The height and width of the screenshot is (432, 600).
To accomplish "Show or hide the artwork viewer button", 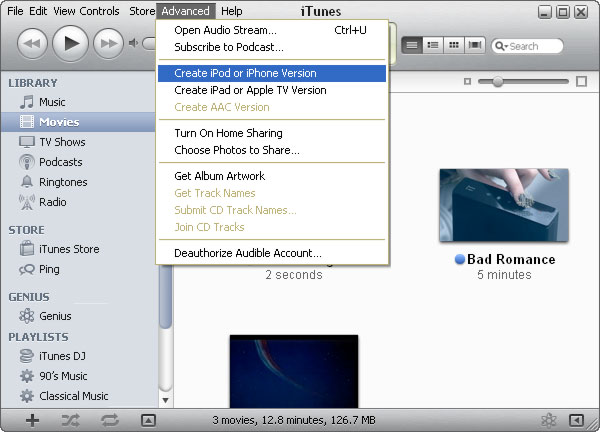I will tap(148, 421).
